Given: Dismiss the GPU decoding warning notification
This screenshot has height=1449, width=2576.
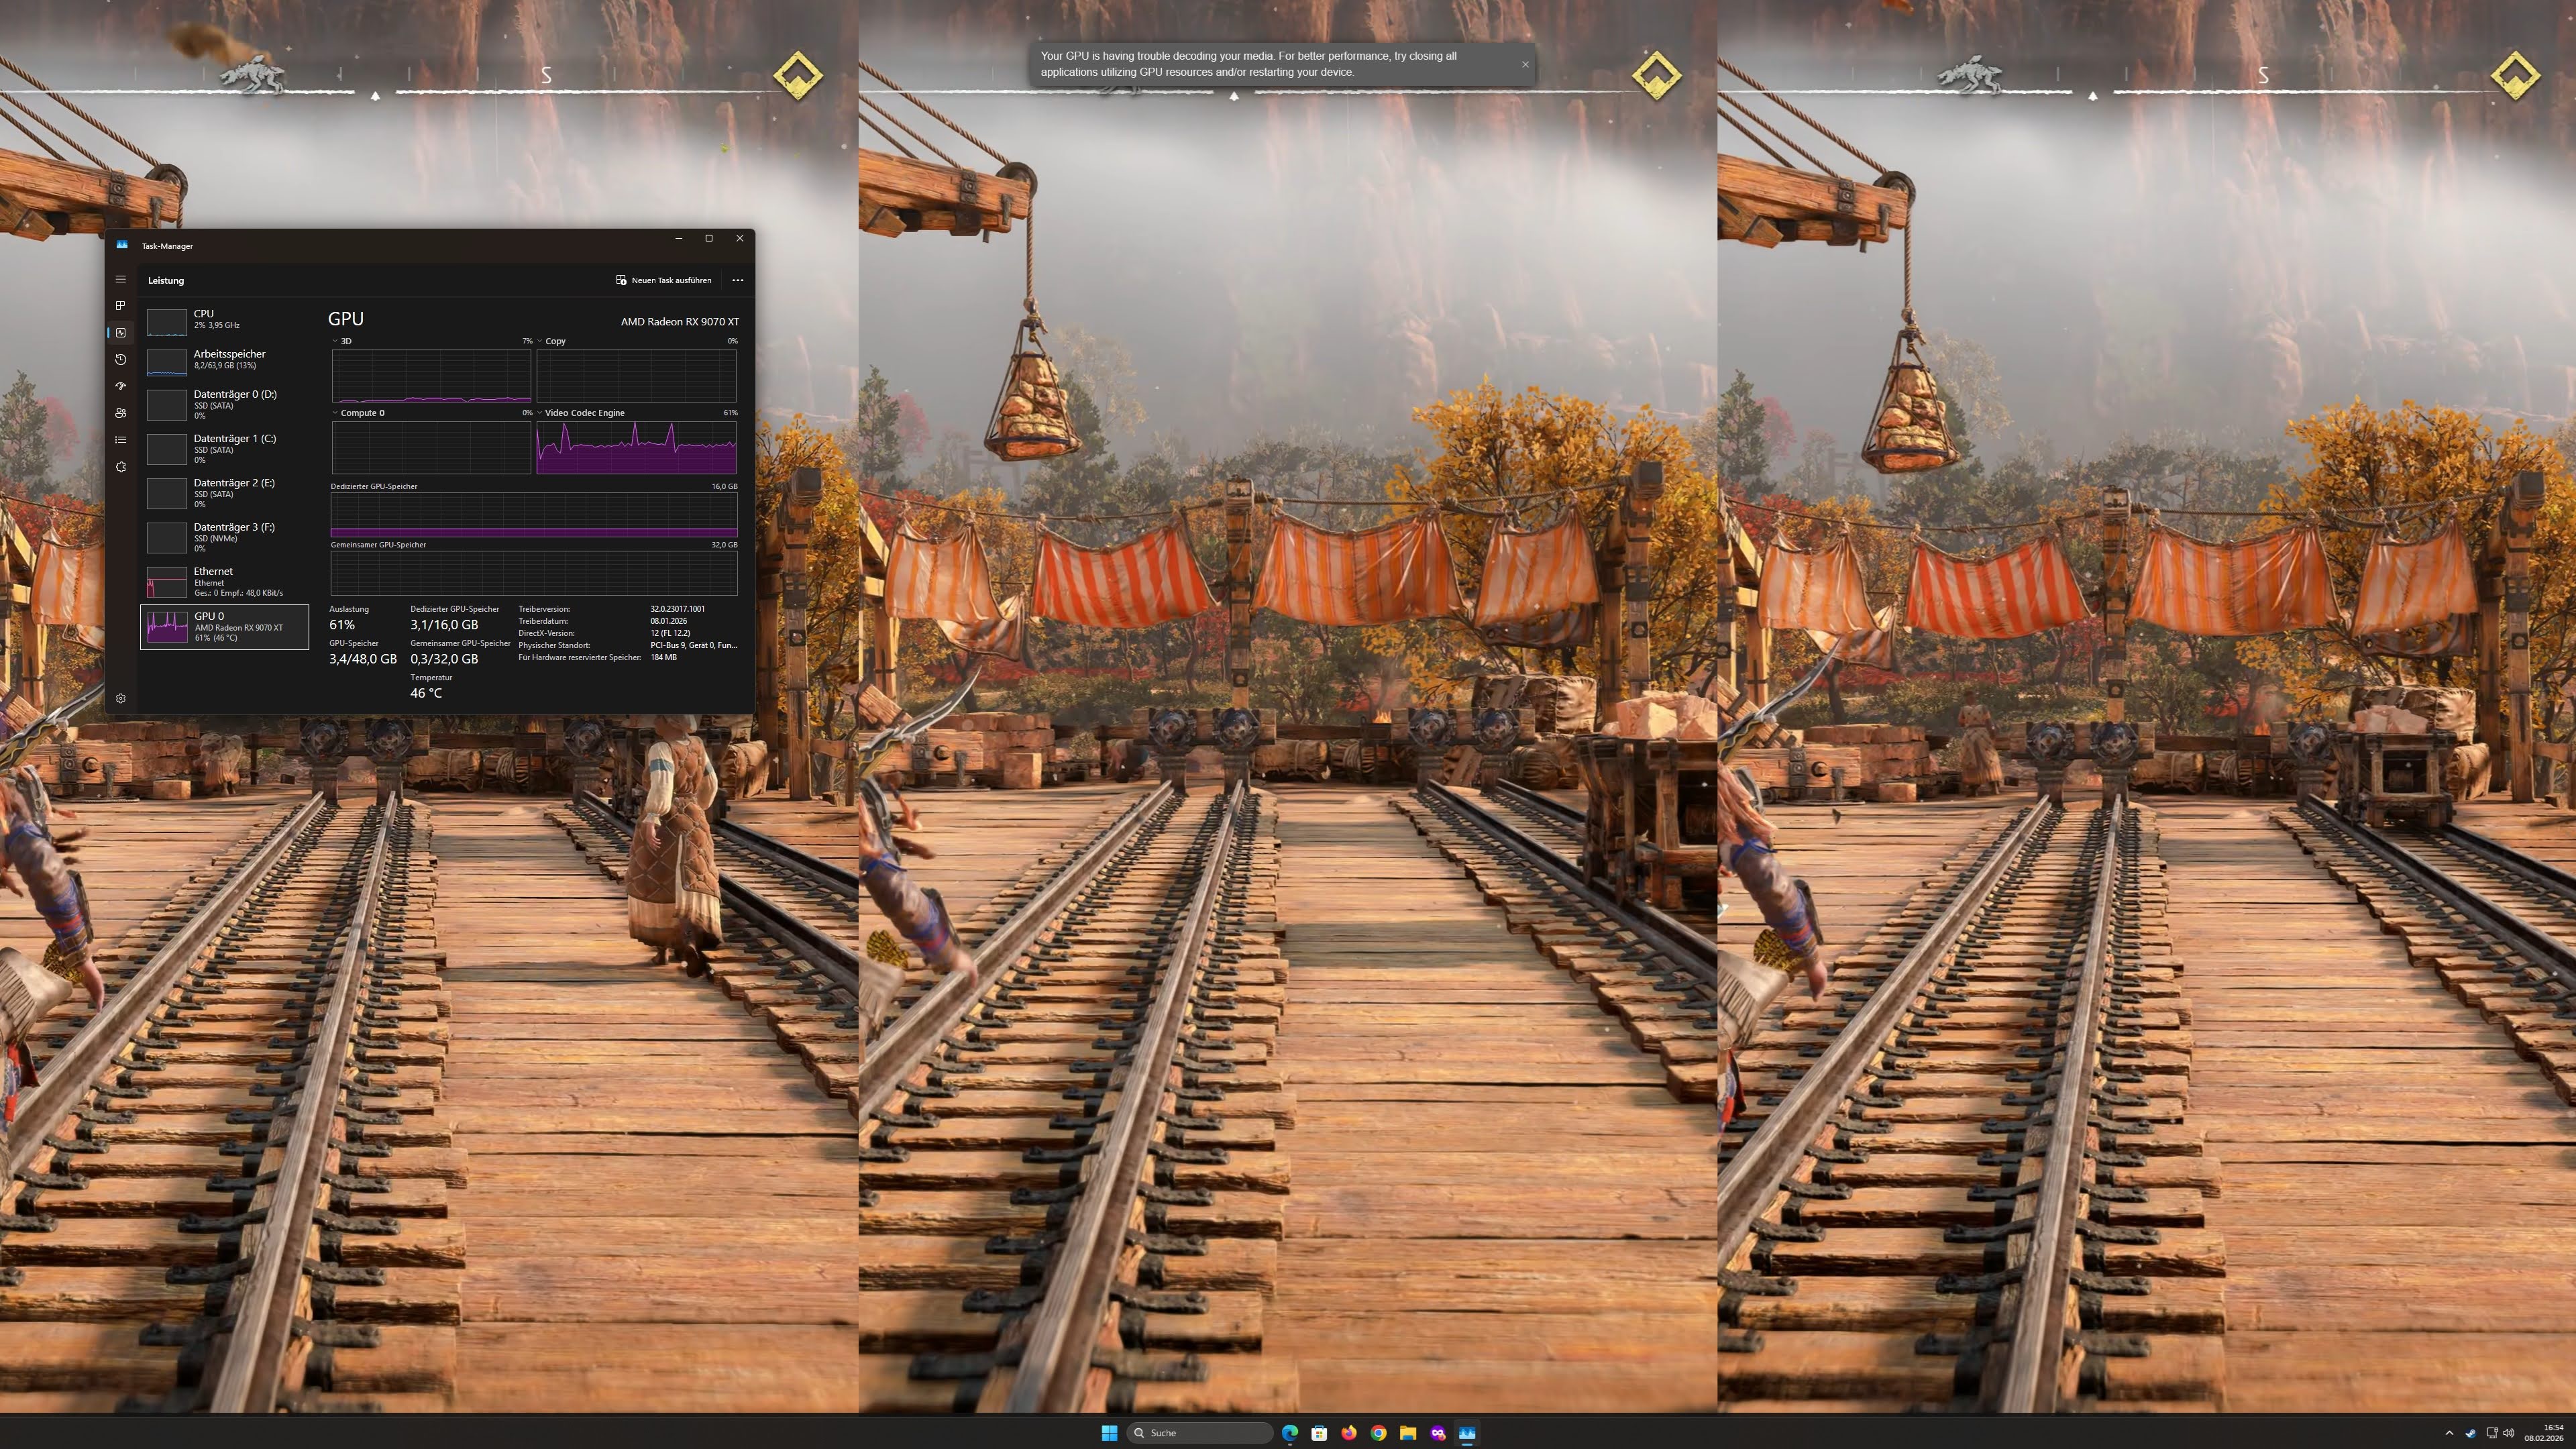Looking at the screenshot, I should coord(1525,64).
